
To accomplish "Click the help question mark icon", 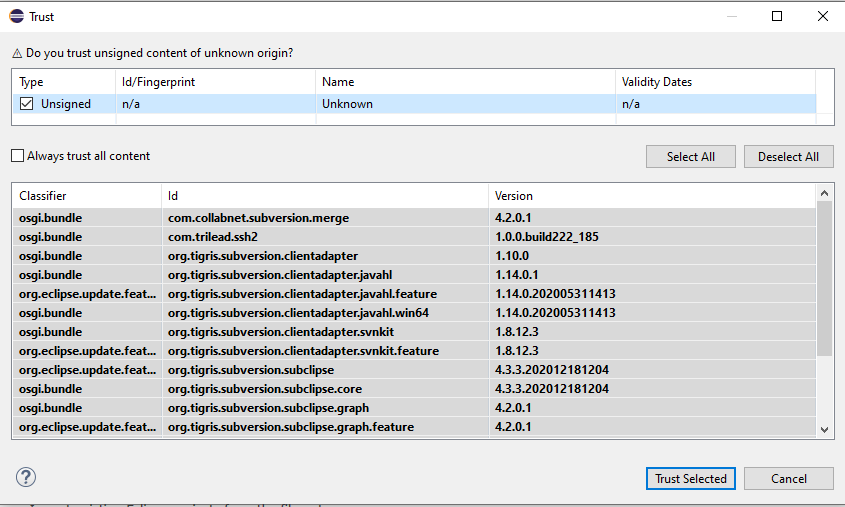I will tap(26, 477).
